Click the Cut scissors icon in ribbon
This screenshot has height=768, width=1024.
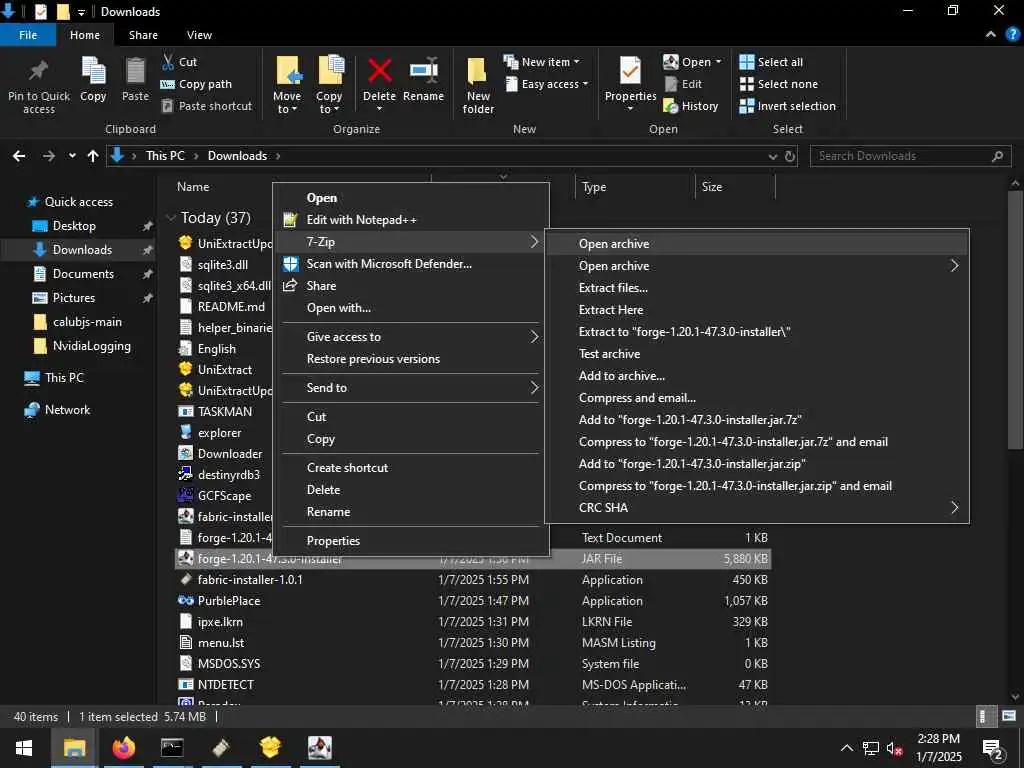pos(168,62)
